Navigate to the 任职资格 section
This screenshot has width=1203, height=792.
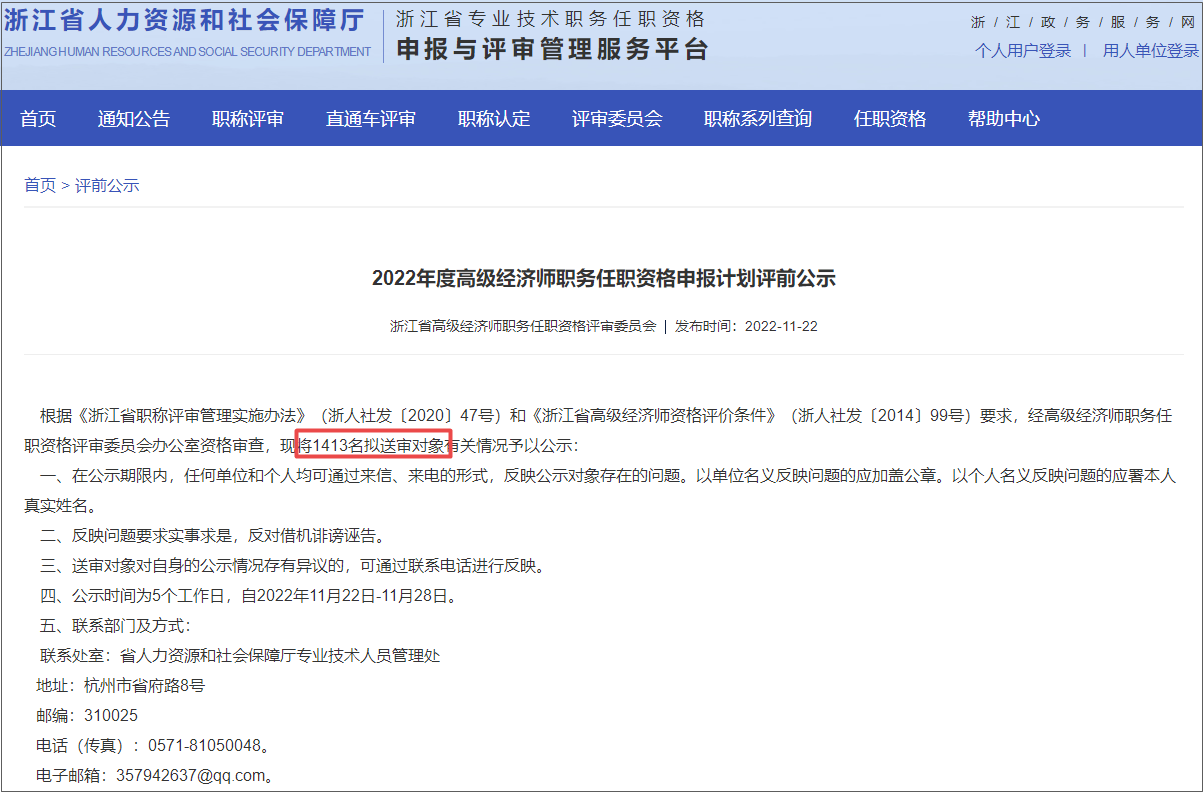889,118
